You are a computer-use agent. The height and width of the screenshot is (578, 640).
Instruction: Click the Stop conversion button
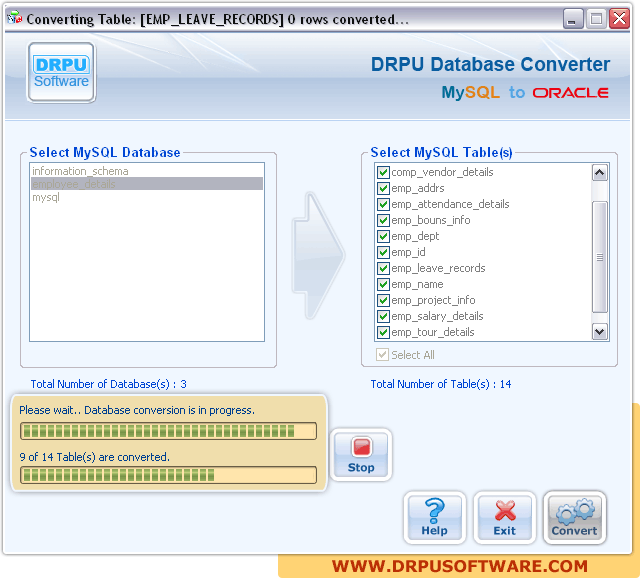(x=361, y=455)
